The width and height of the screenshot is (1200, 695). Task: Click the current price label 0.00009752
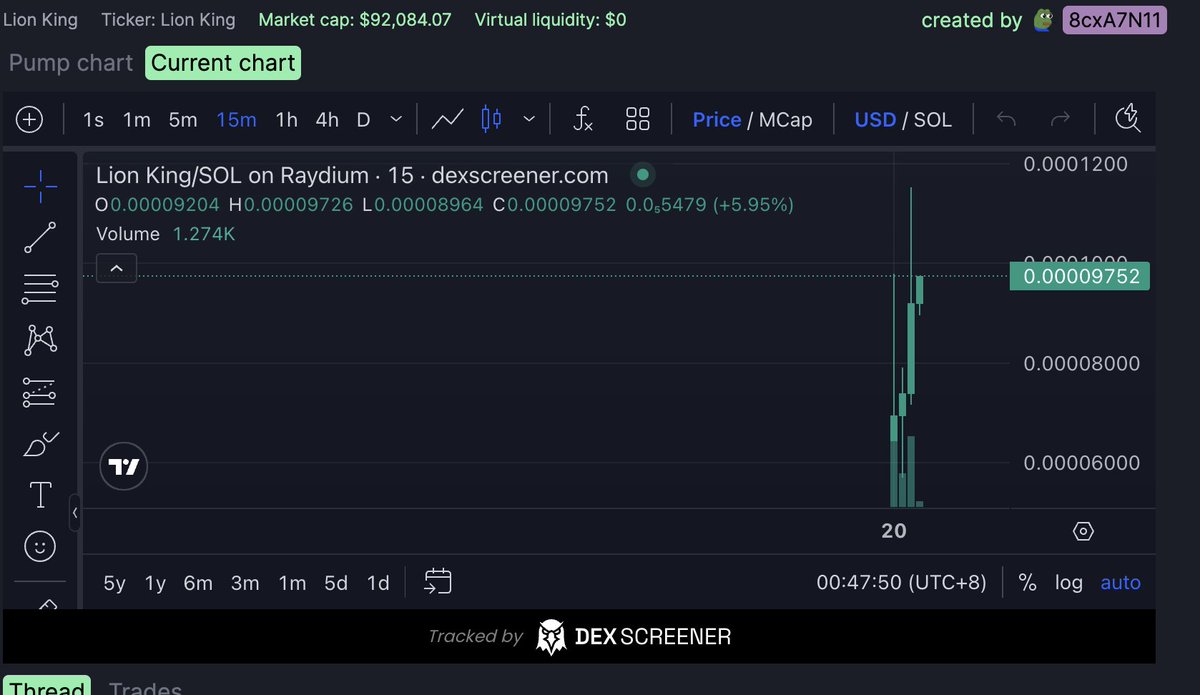click(x=1080, y=276)
